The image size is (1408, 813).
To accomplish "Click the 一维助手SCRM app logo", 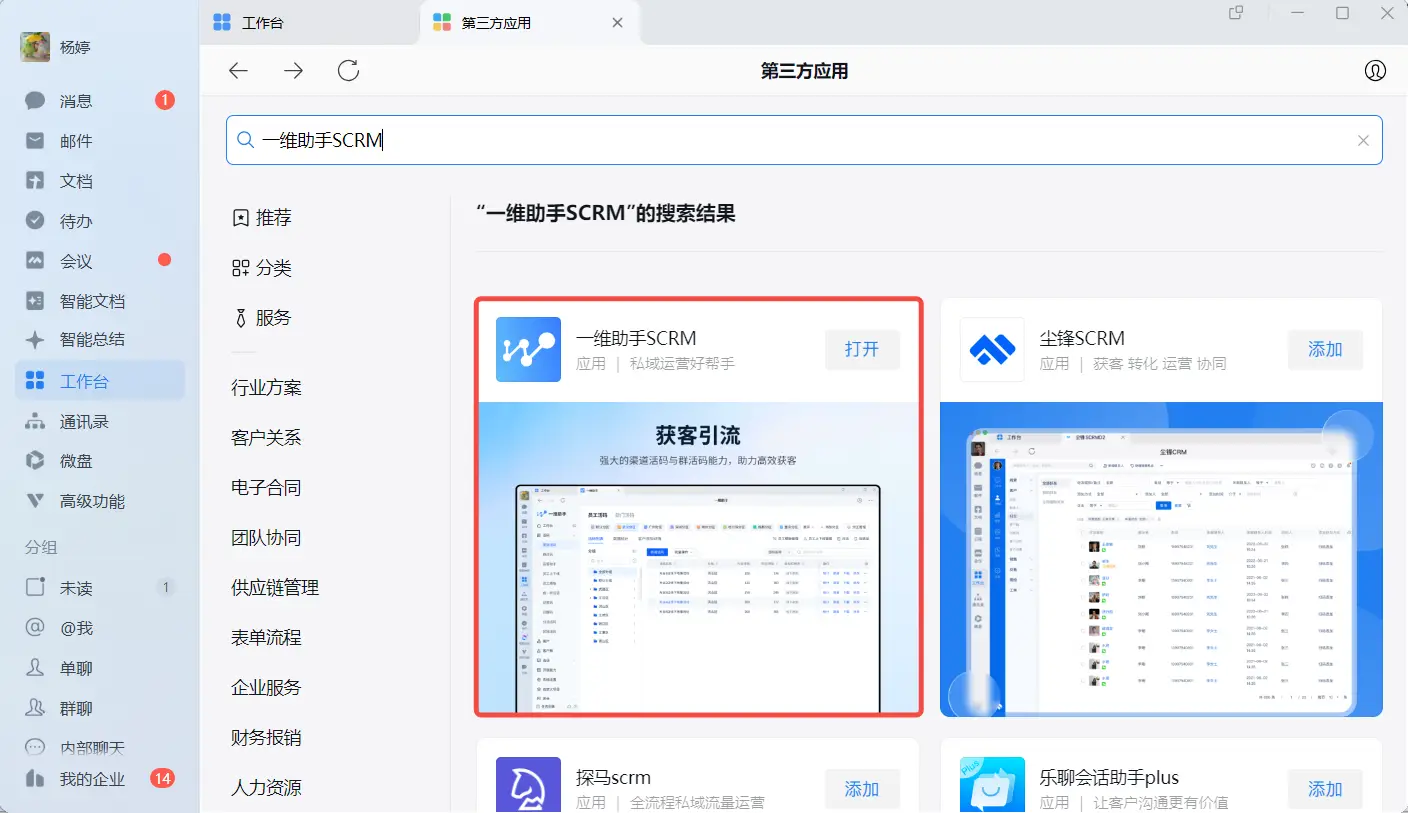I will click(x=528, y=350).
